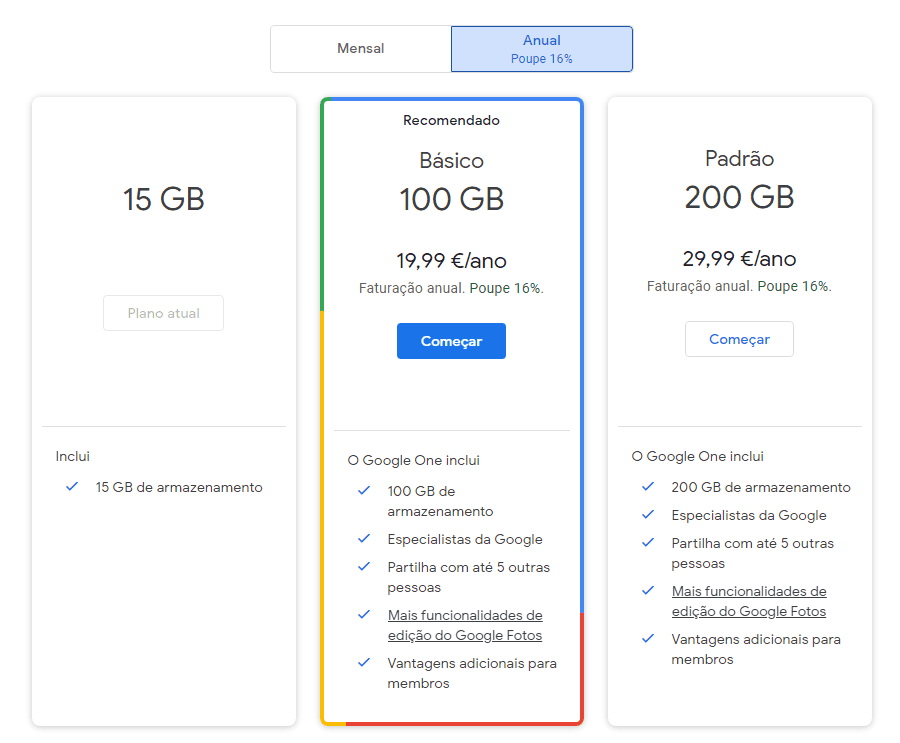Viewport: 900px width, 743px height.
Task: Click the checkmark beside 100 GB de armazenamento
Action: click(364, 491)
